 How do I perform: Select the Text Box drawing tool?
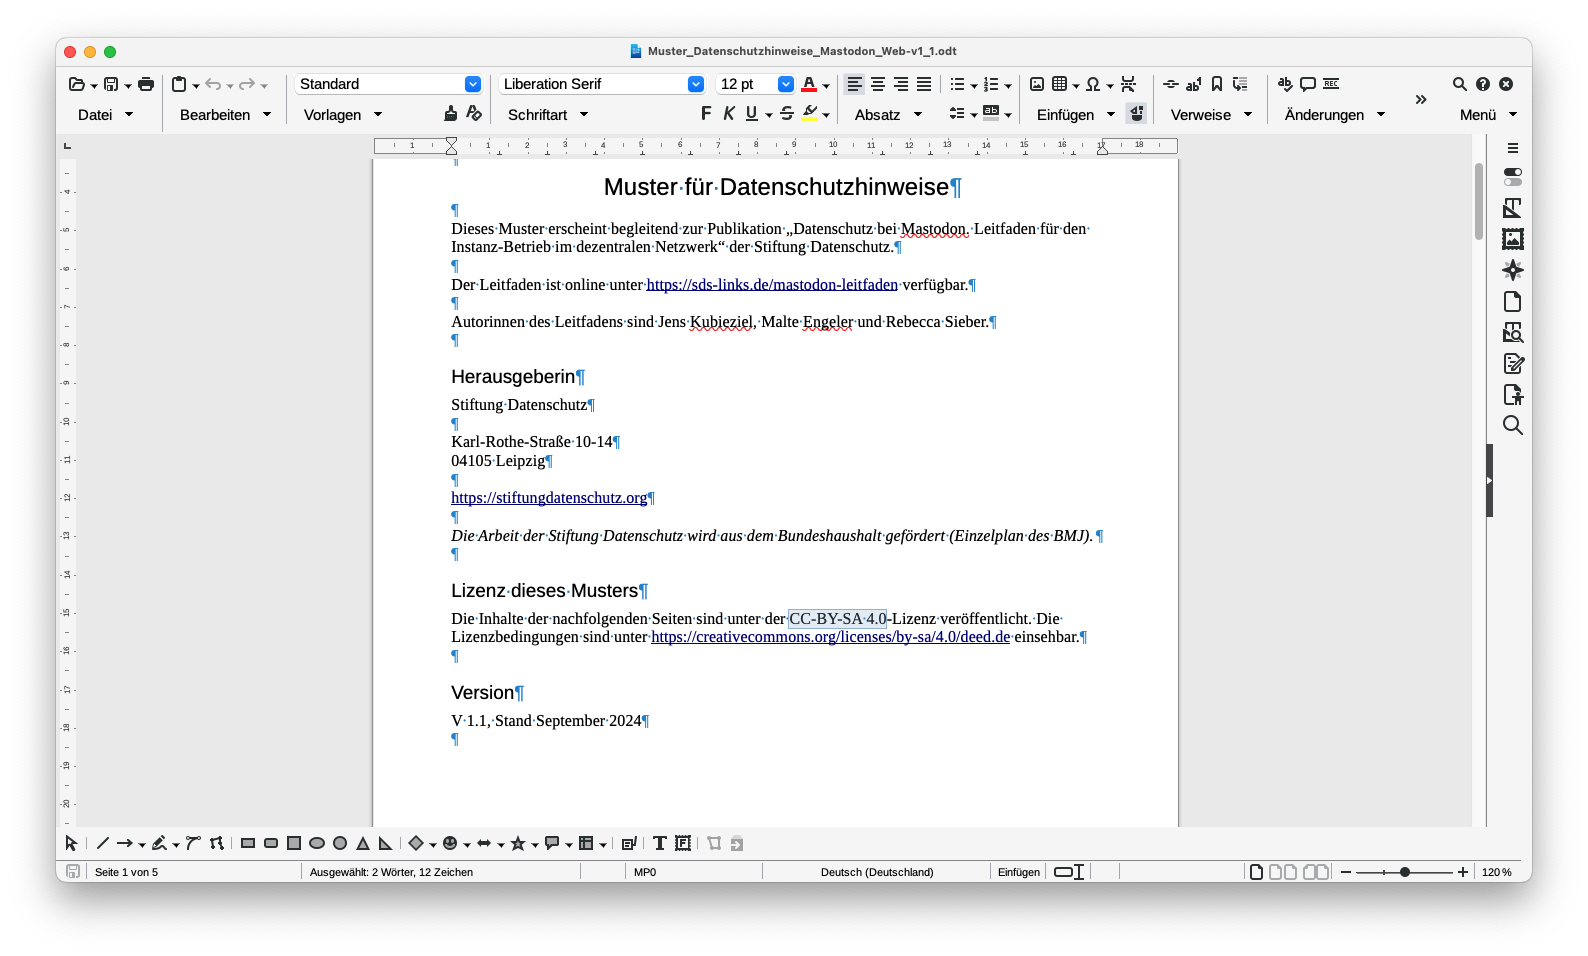(659, 844)
